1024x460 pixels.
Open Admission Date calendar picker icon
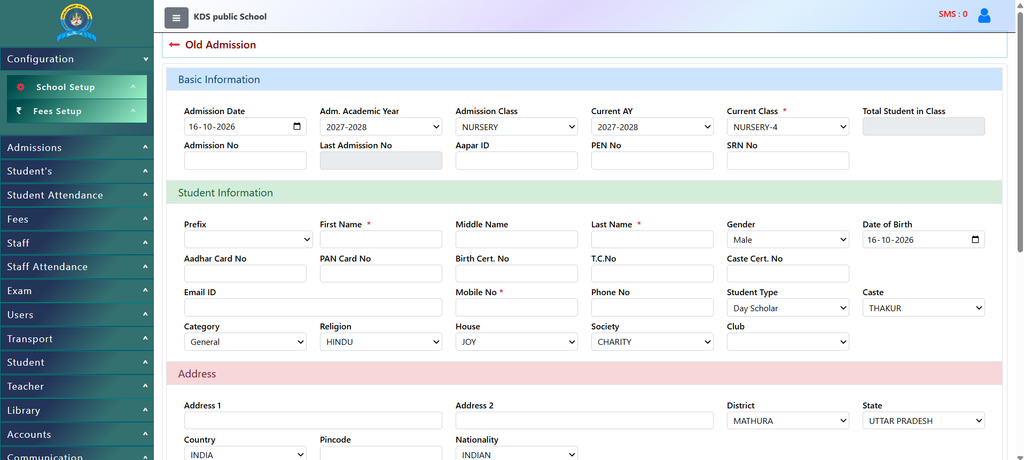(297, 127)
